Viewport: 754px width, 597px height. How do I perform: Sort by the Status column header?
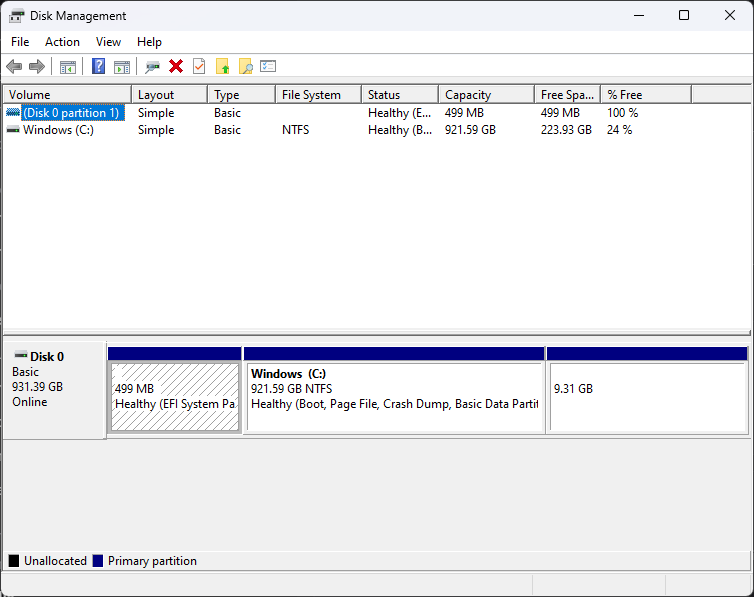coord(401,95)
